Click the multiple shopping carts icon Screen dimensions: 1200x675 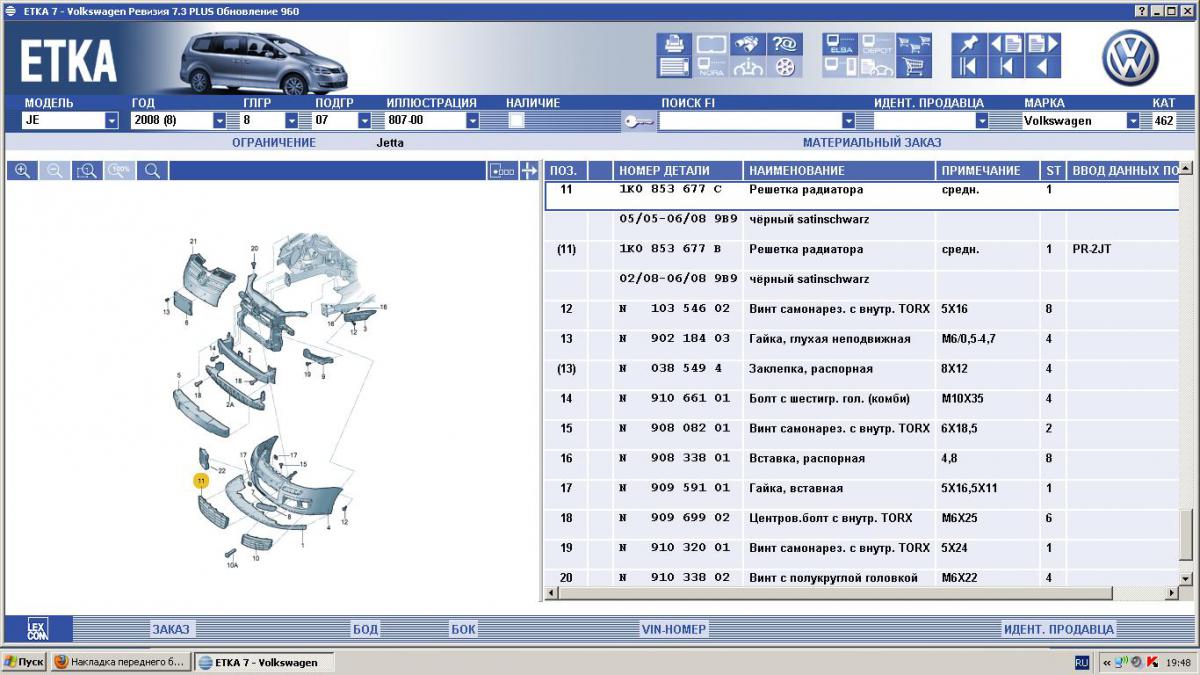point(912,44)
